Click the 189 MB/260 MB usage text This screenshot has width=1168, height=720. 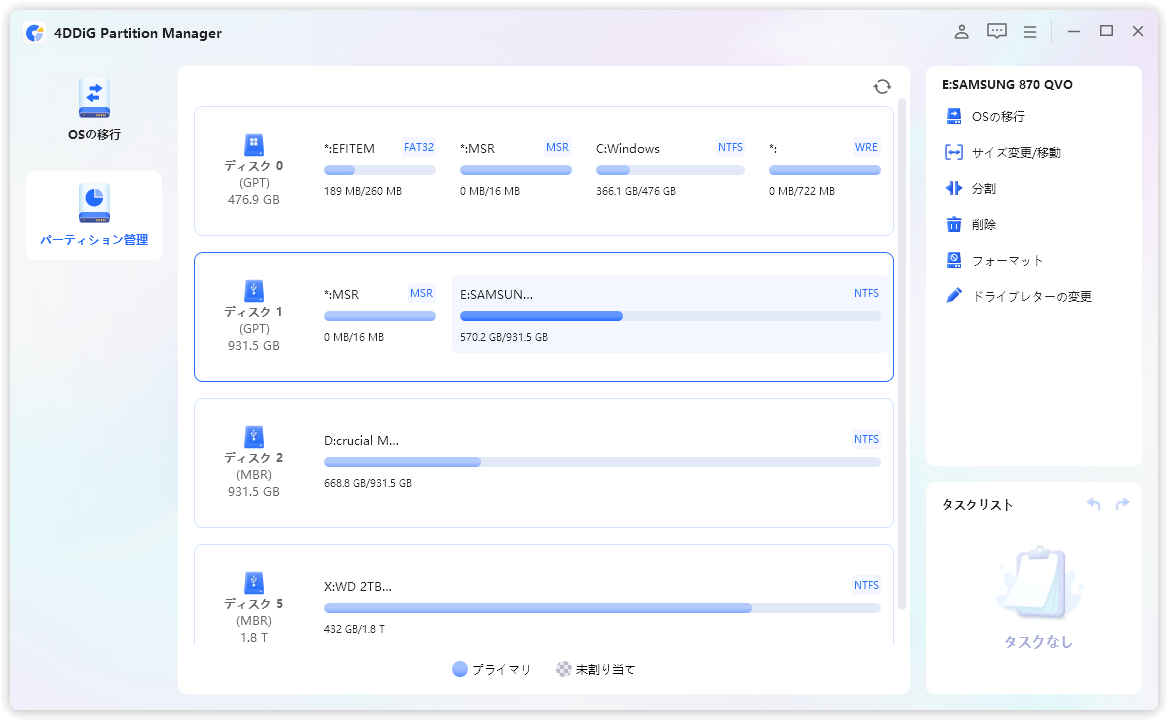[x=363, y=191]
